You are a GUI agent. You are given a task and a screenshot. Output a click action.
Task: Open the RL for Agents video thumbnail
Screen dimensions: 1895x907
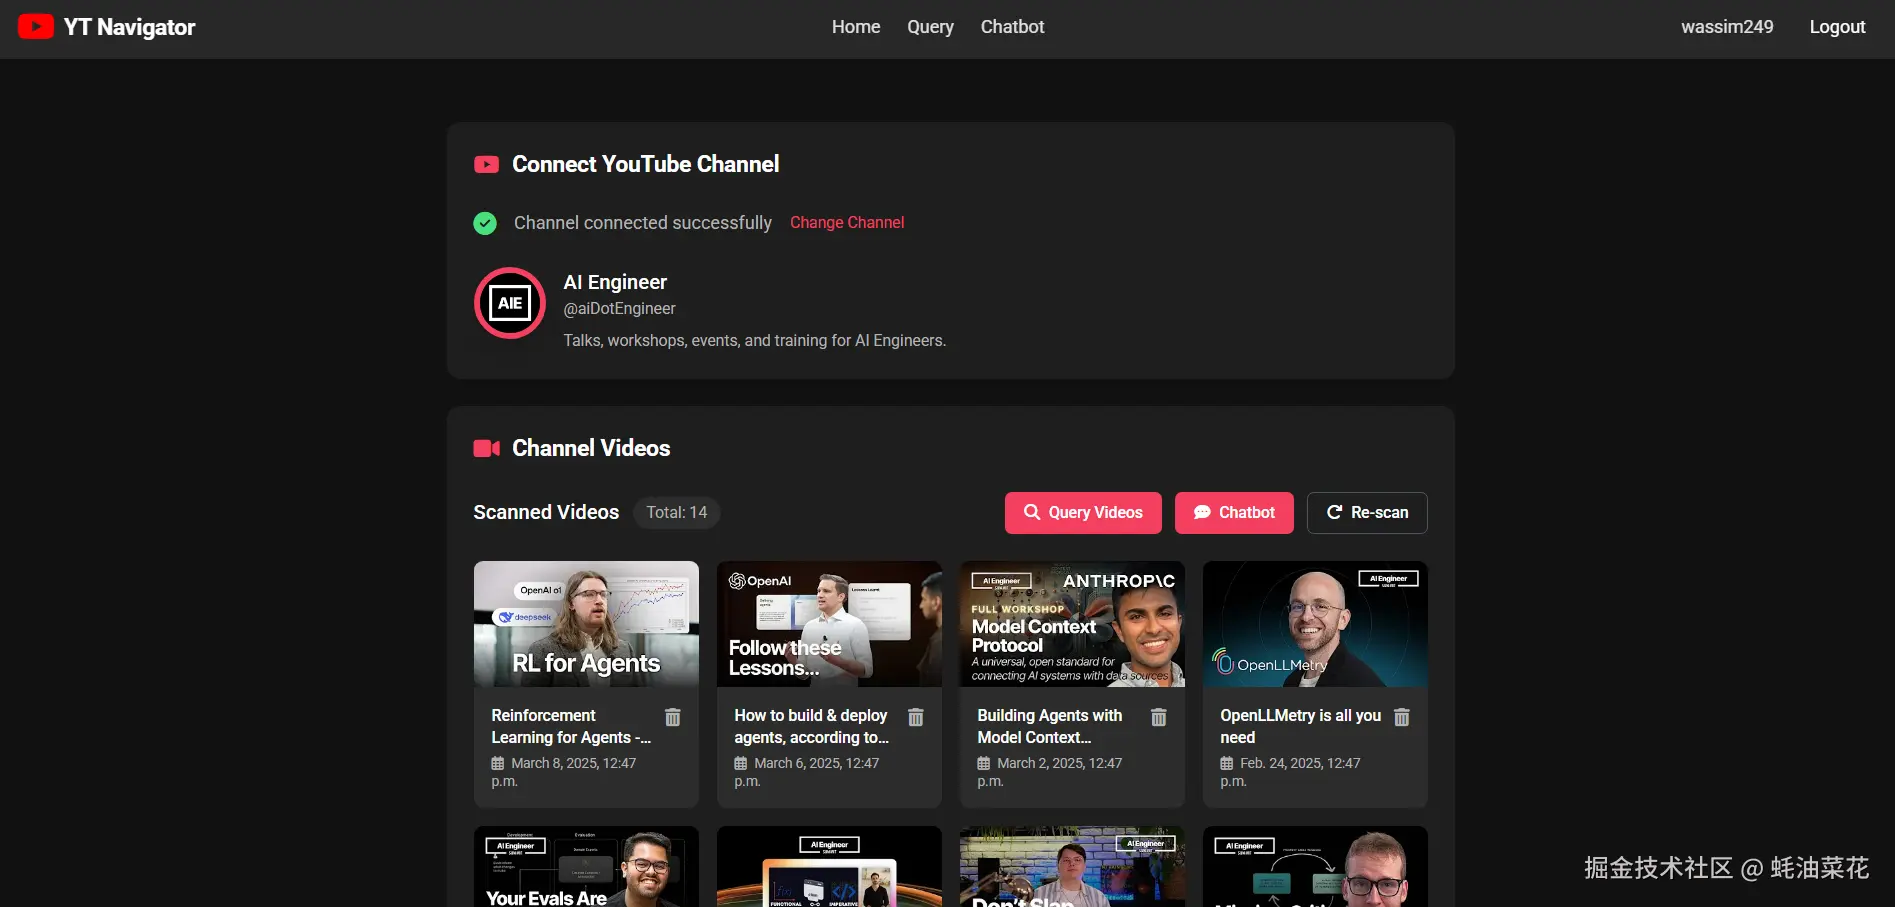[x=586, y=623]
